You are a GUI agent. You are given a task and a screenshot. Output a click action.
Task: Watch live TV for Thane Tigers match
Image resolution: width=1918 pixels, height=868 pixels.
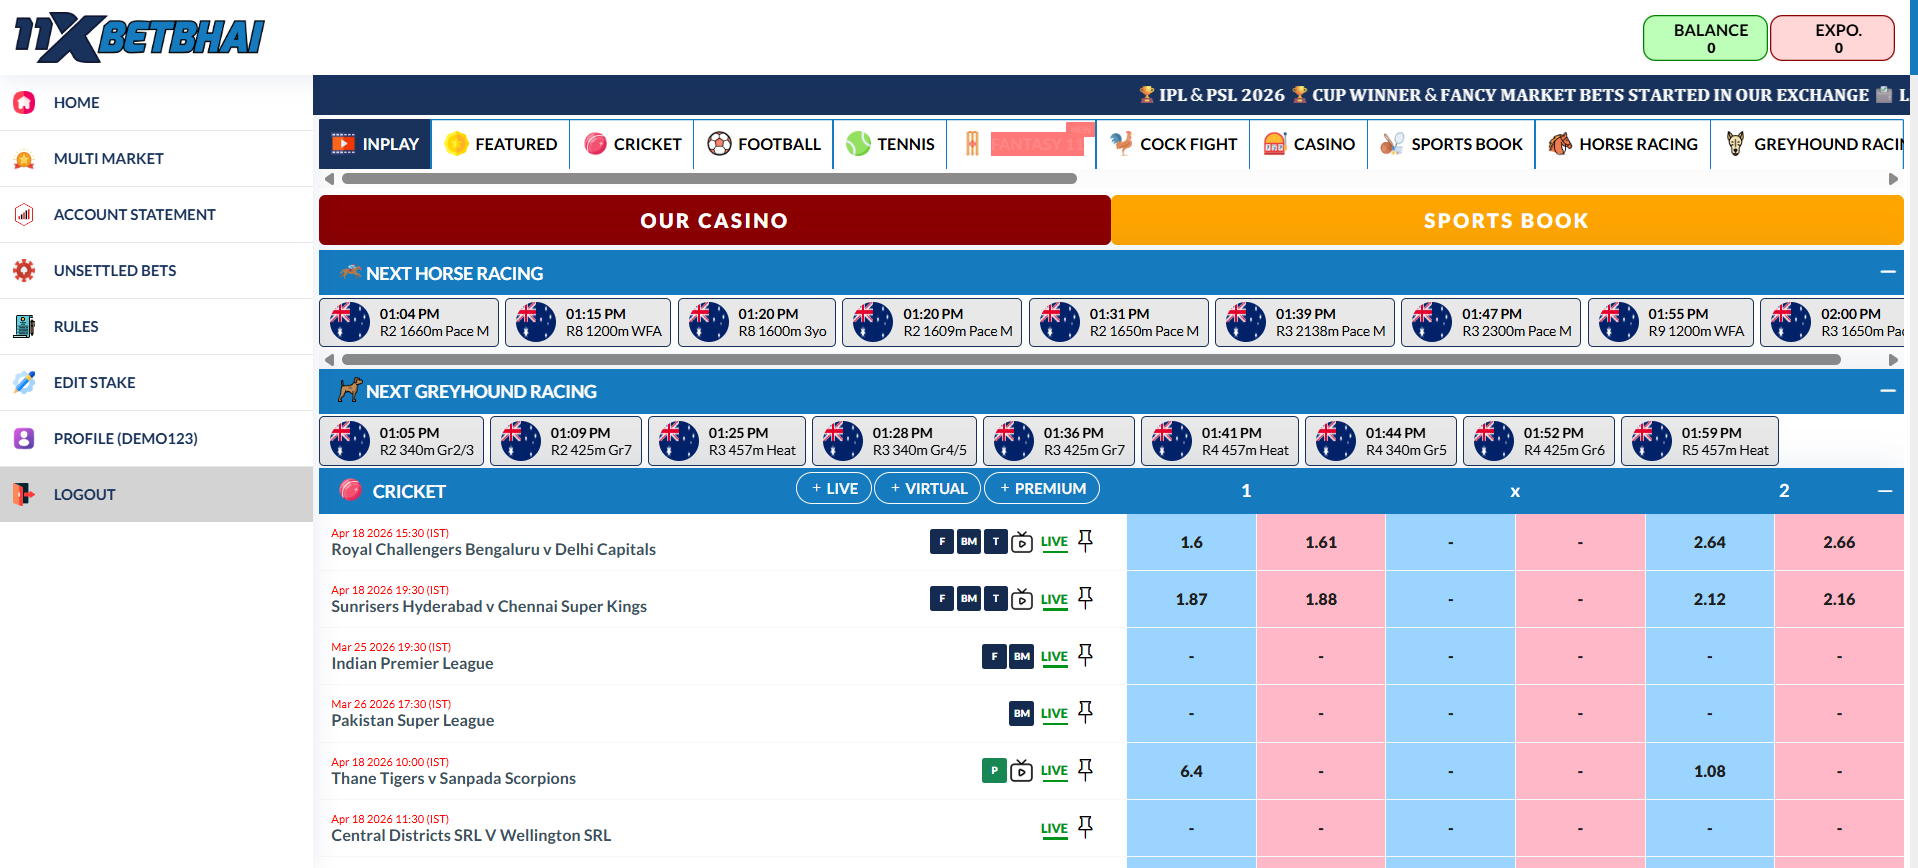[x=1021, y=771]
